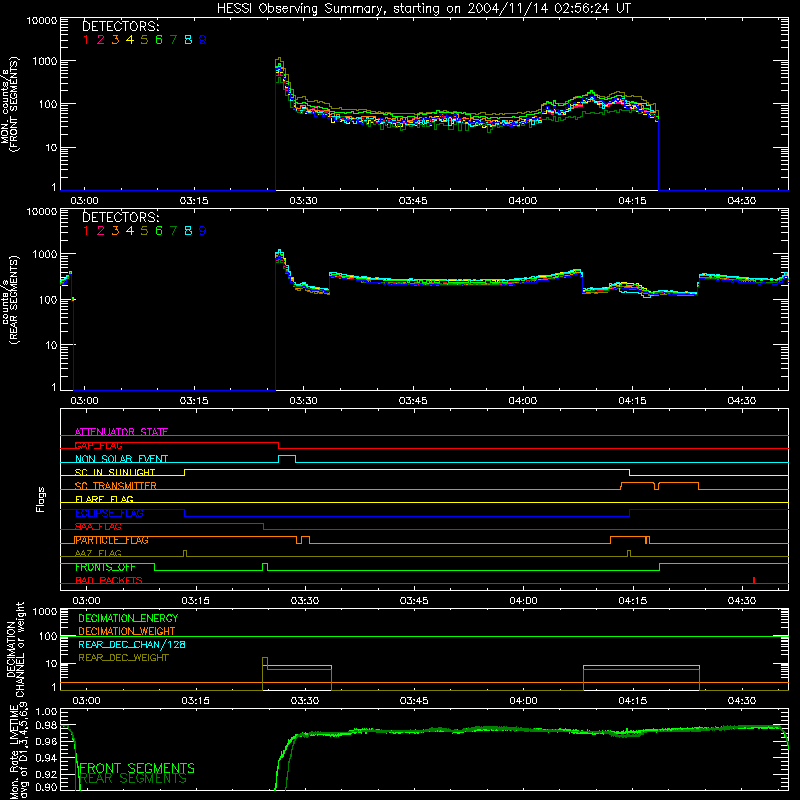Viewport: 800px width, 800px height.
Task: Click the PARTICLE_FLAG label
Action: click(x=112, y=540)
